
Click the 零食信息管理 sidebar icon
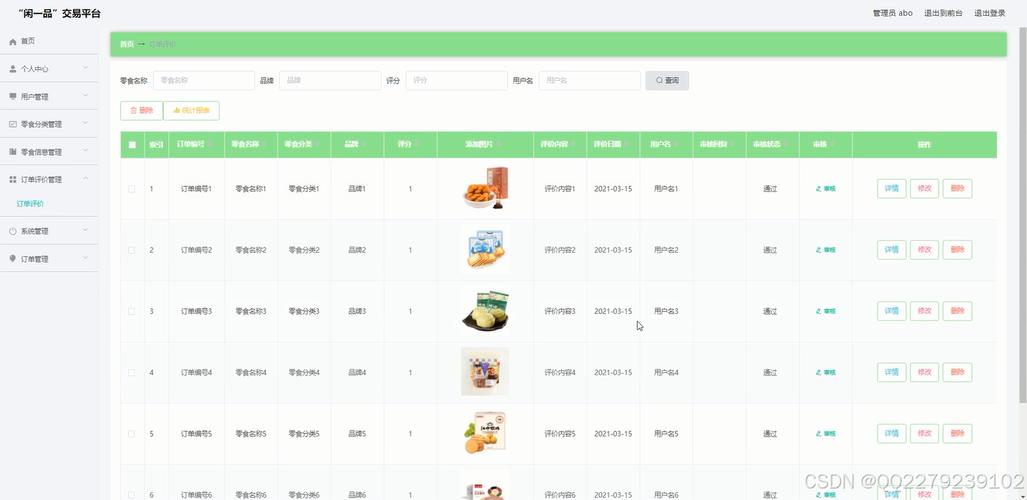click(13, 151)
